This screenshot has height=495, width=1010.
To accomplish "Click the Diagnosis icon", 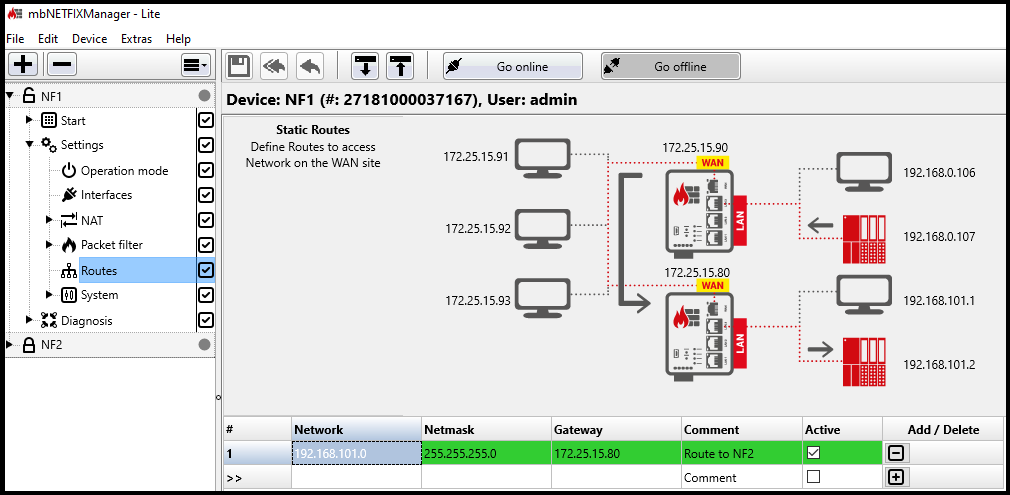I will pyautogui.click(x=49, y=320).
